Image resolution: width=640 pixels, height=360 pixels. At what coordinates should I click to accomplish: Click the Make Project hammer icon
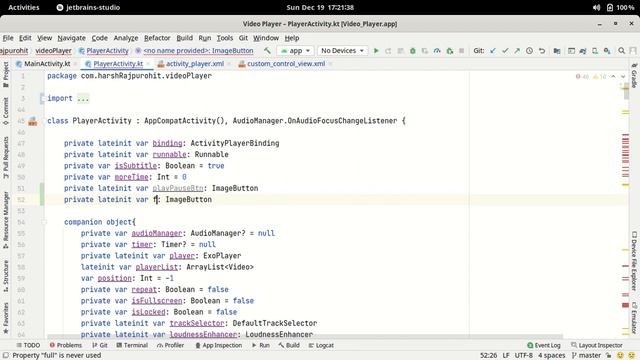click(x=267, y=51)
